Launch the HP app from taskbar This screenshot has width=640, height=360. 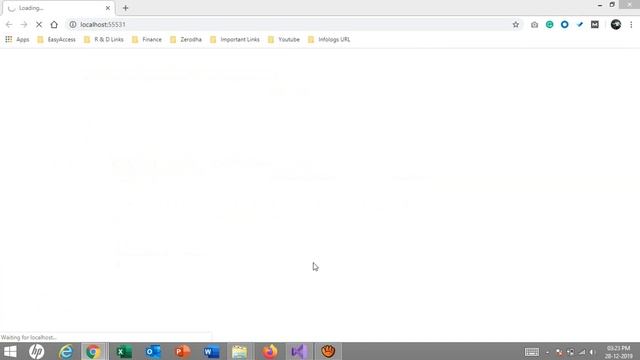coord(36,351)
